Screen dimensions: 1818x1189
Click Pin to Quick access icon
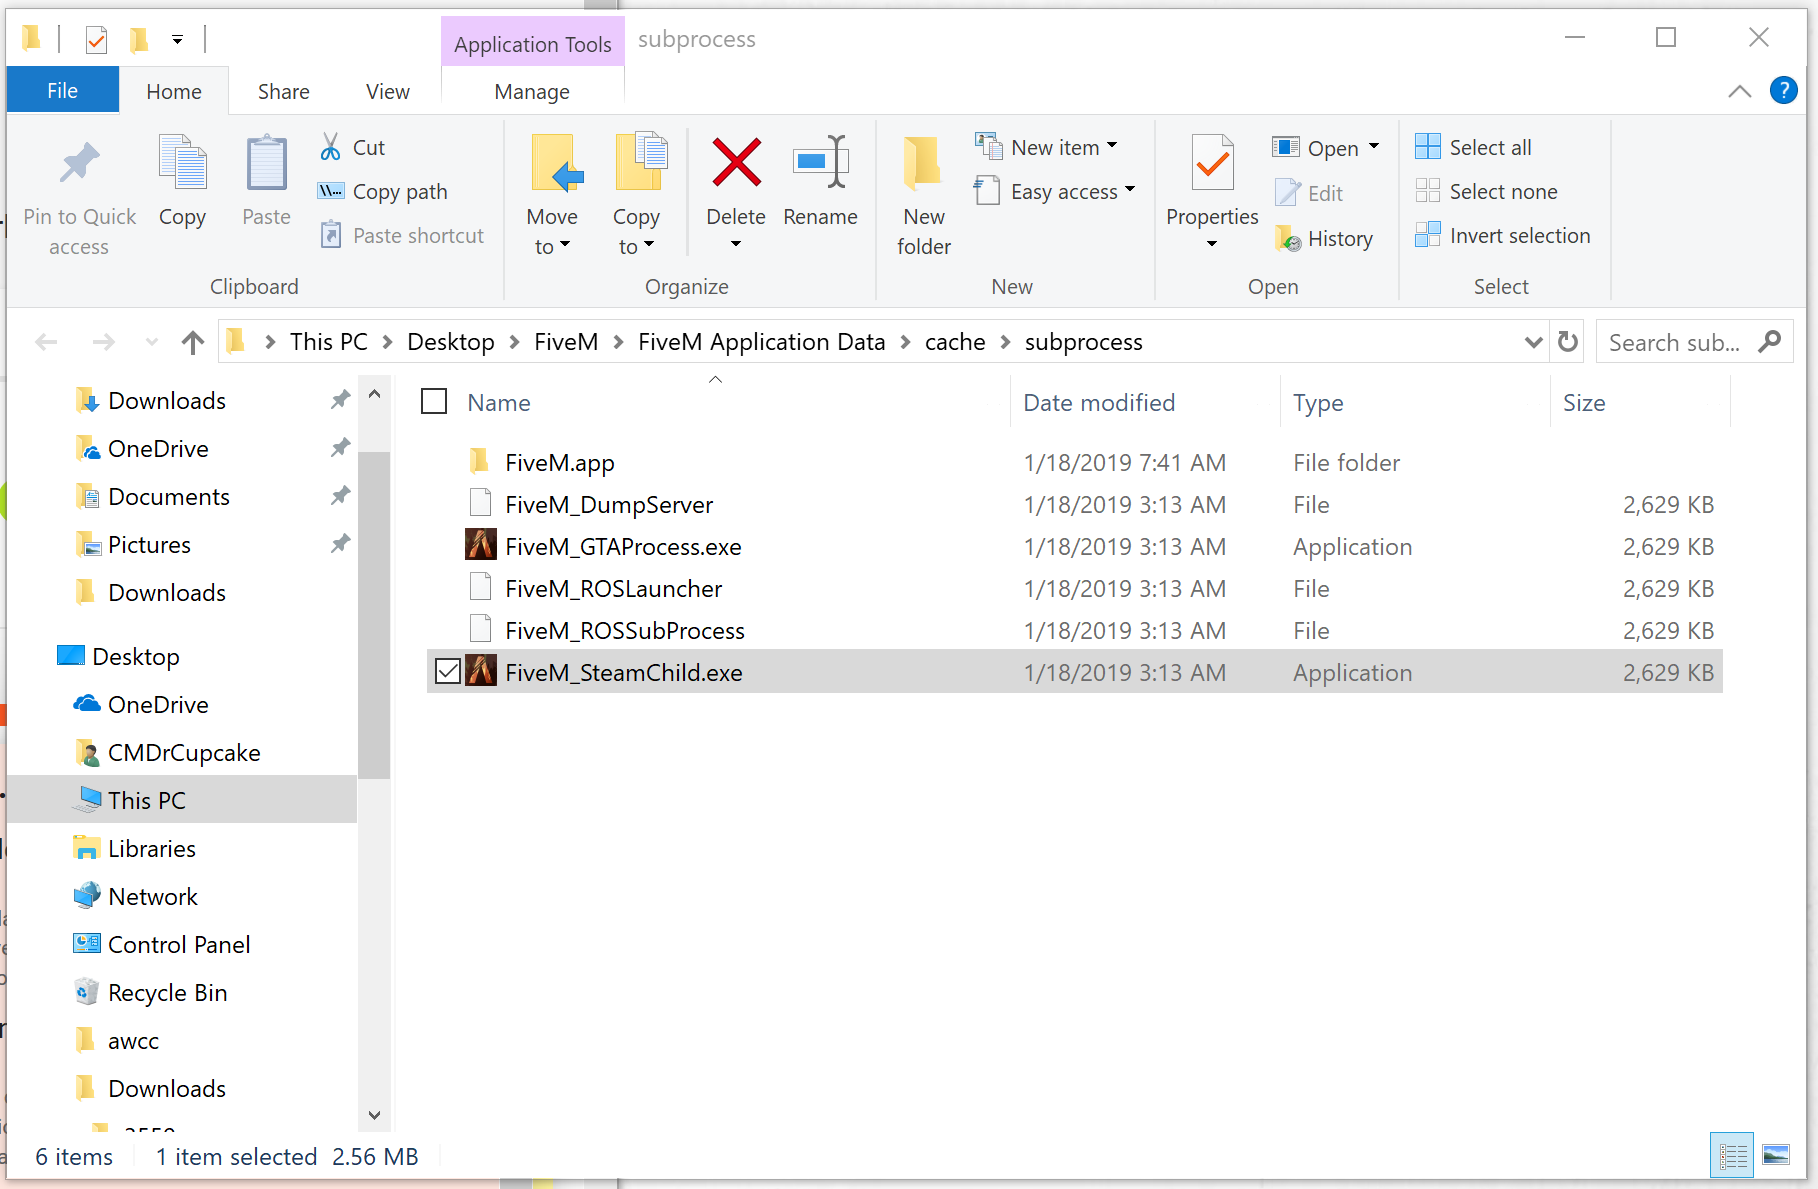[79, 164]
